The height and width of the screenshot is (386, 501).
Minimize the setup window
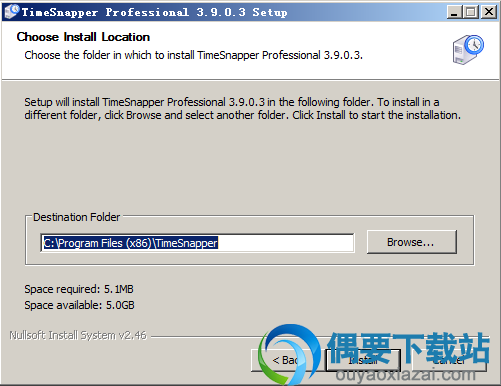454,12
